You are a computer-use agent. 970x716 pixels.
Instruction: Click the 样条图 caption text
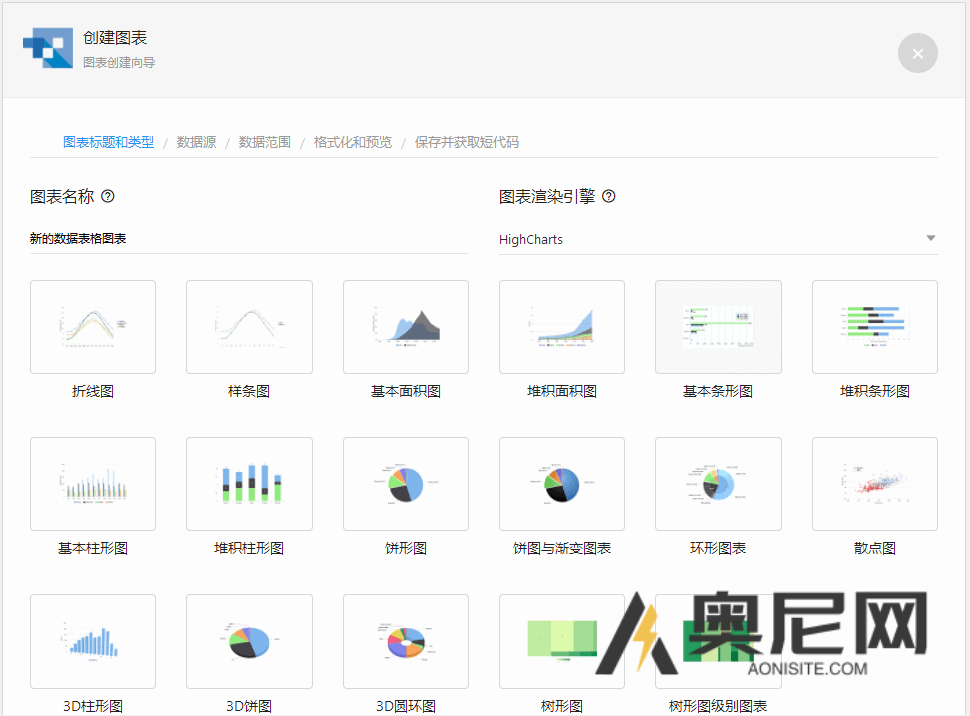pyautogui.click(x=249, y=391)
